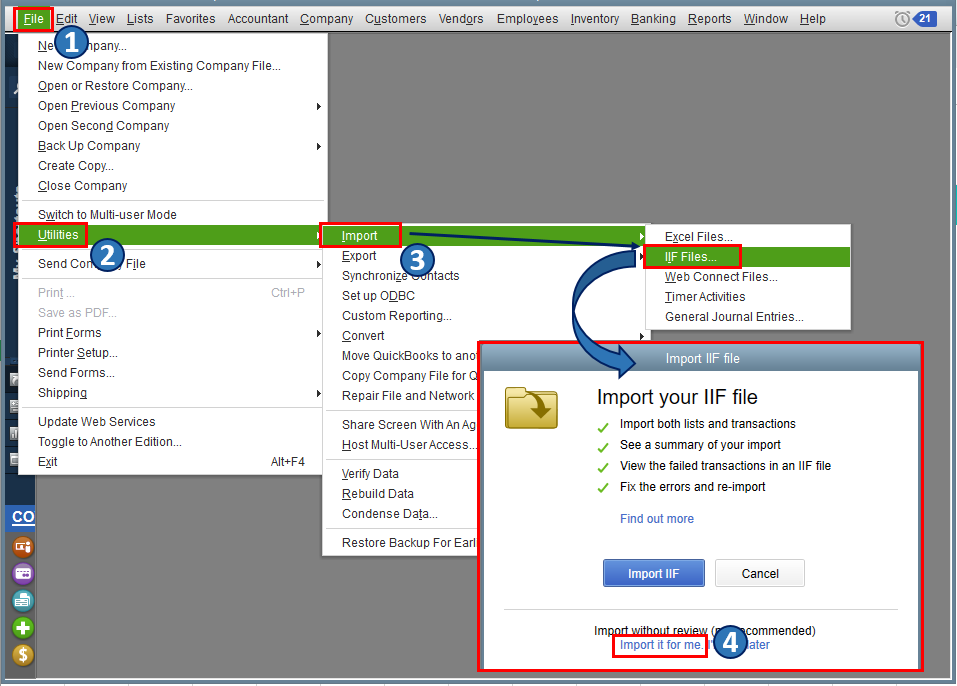Open the Favorites menu

pos(190,19)
